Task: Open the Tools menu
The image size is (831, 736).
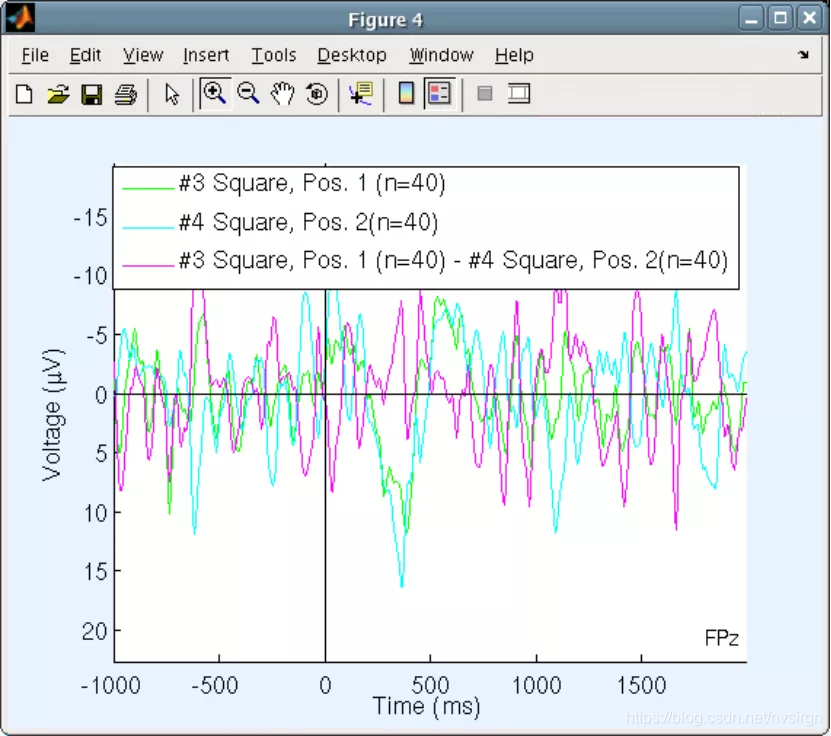Action: (273, 55)
